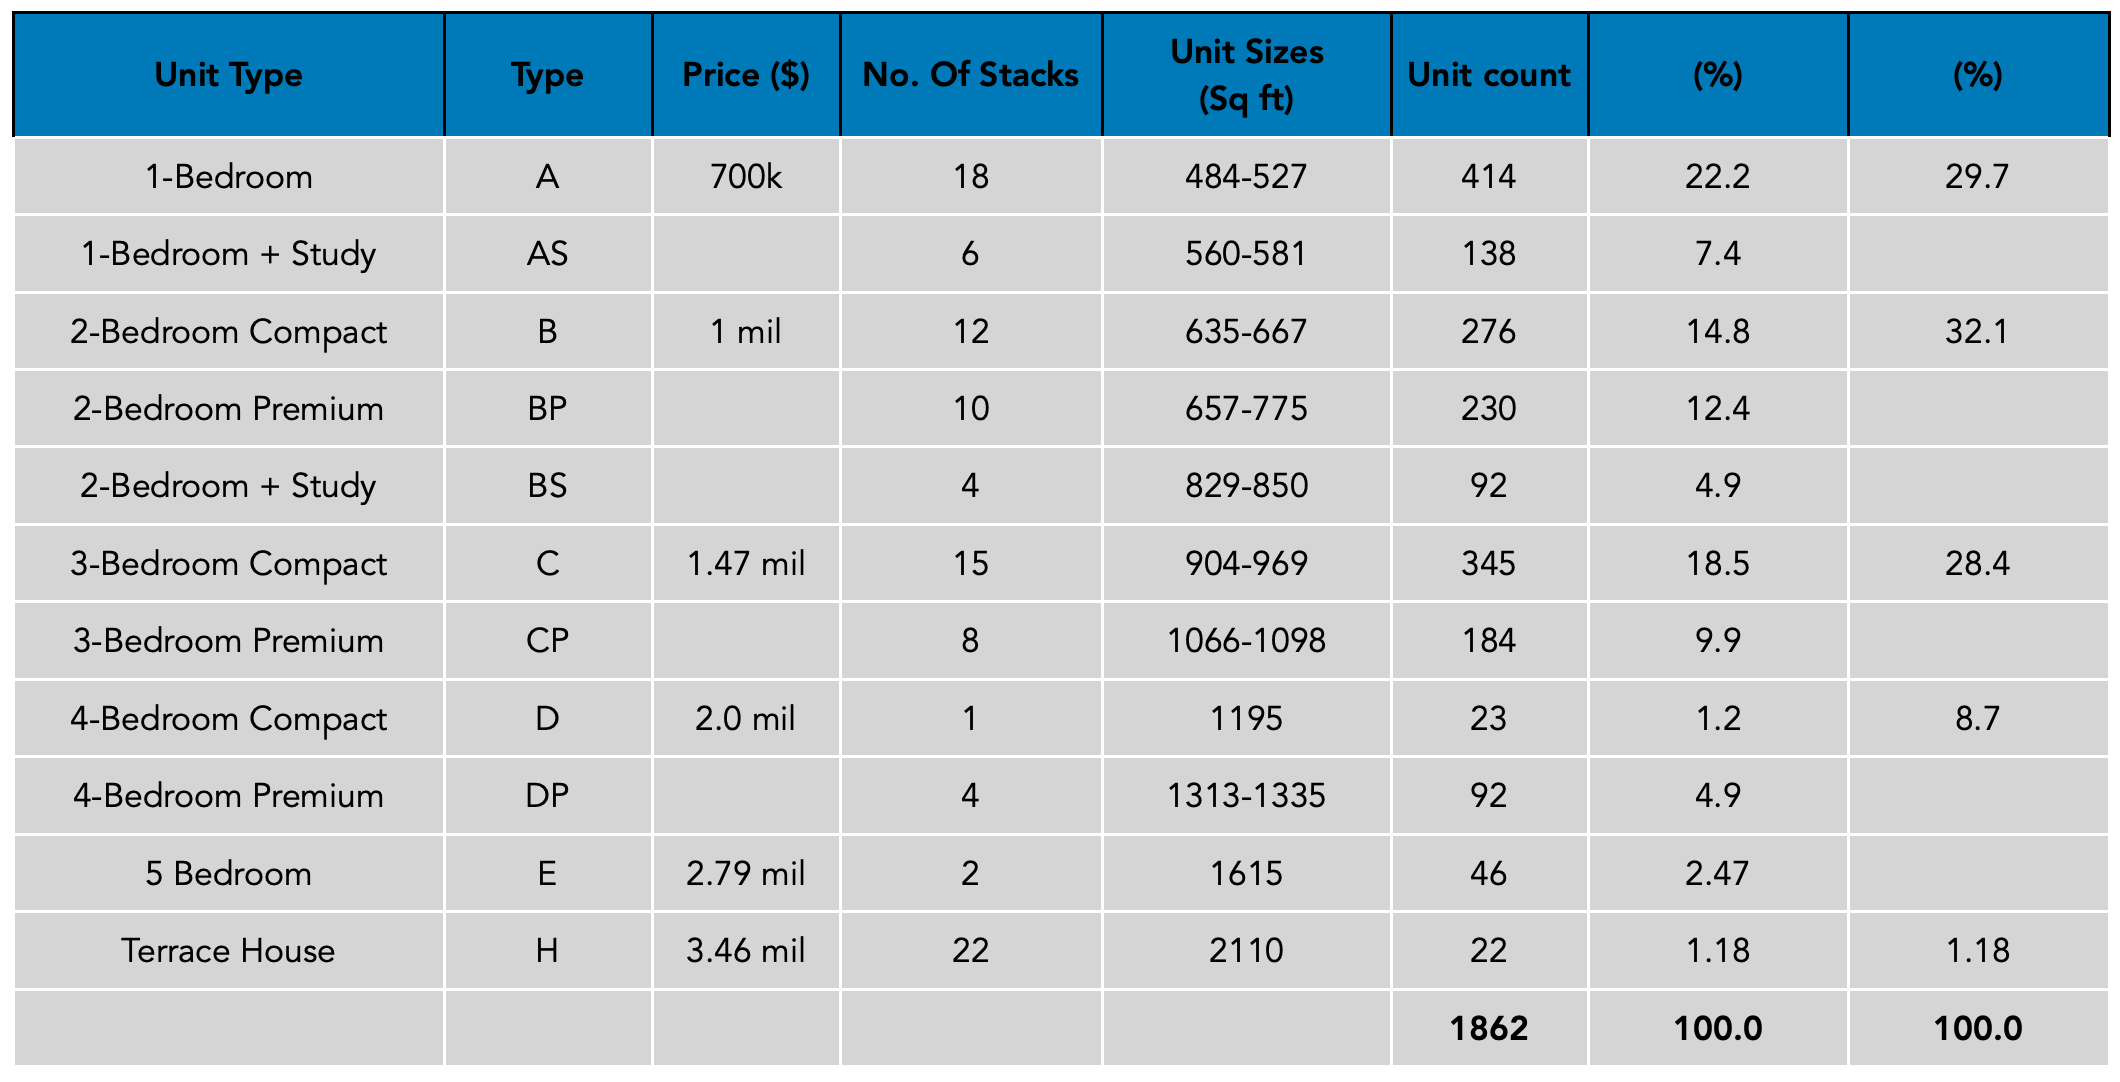Viewport: 2120px width, 1082px height.
Task: Click the Unit count column header
Action: (x=1489, y=75)
